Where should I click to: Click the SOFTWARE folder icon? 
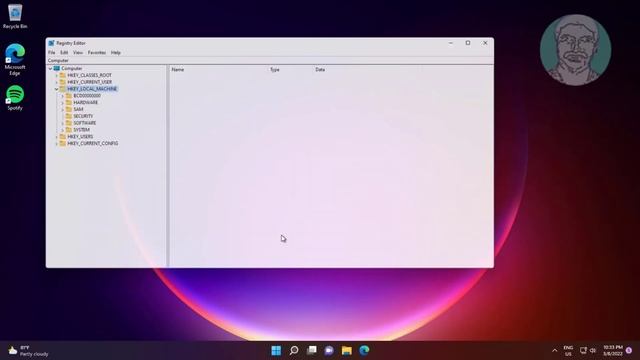pyautogui.click(x=69, y=123)
